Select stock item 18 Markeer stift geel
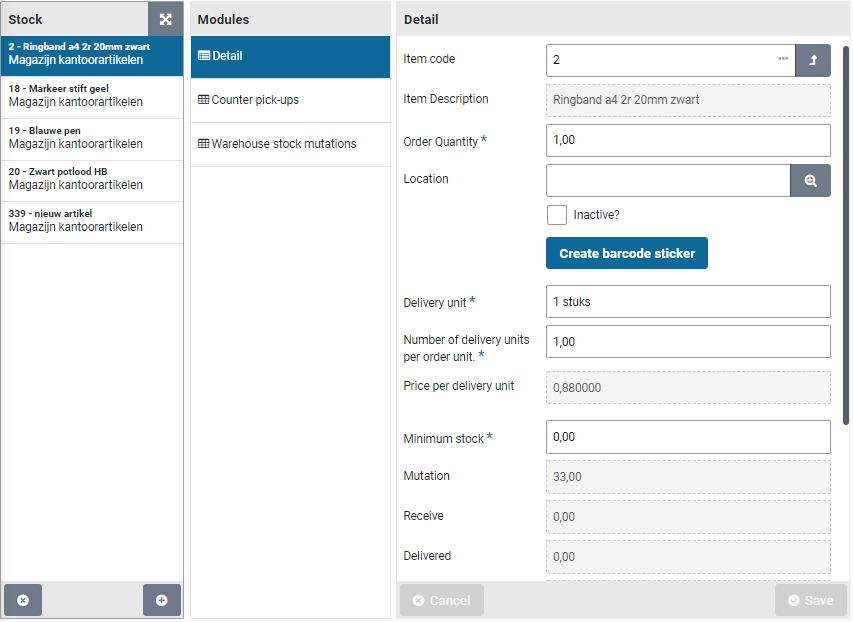The width and height of the screenshot is (853, 622). coord(92,96)
